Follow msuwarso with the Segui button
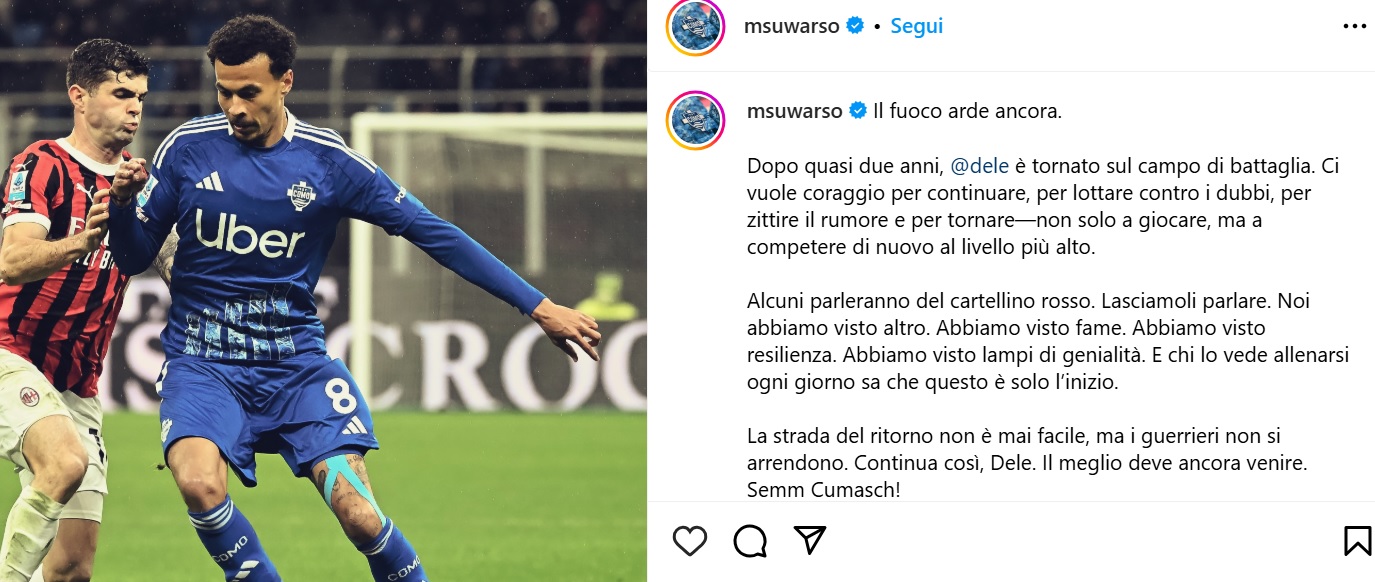The width and height of the screenshot is (1375, 582). pos(916,27)
